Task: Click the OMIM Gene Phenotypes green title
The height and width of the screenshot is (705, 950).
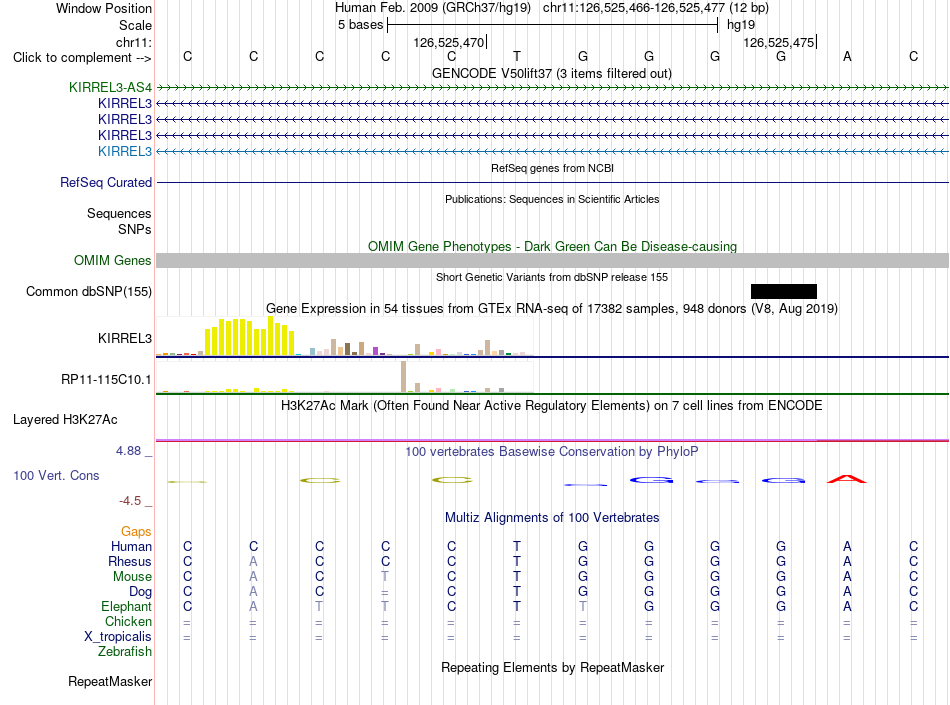Action: click(x=553, y=247)
